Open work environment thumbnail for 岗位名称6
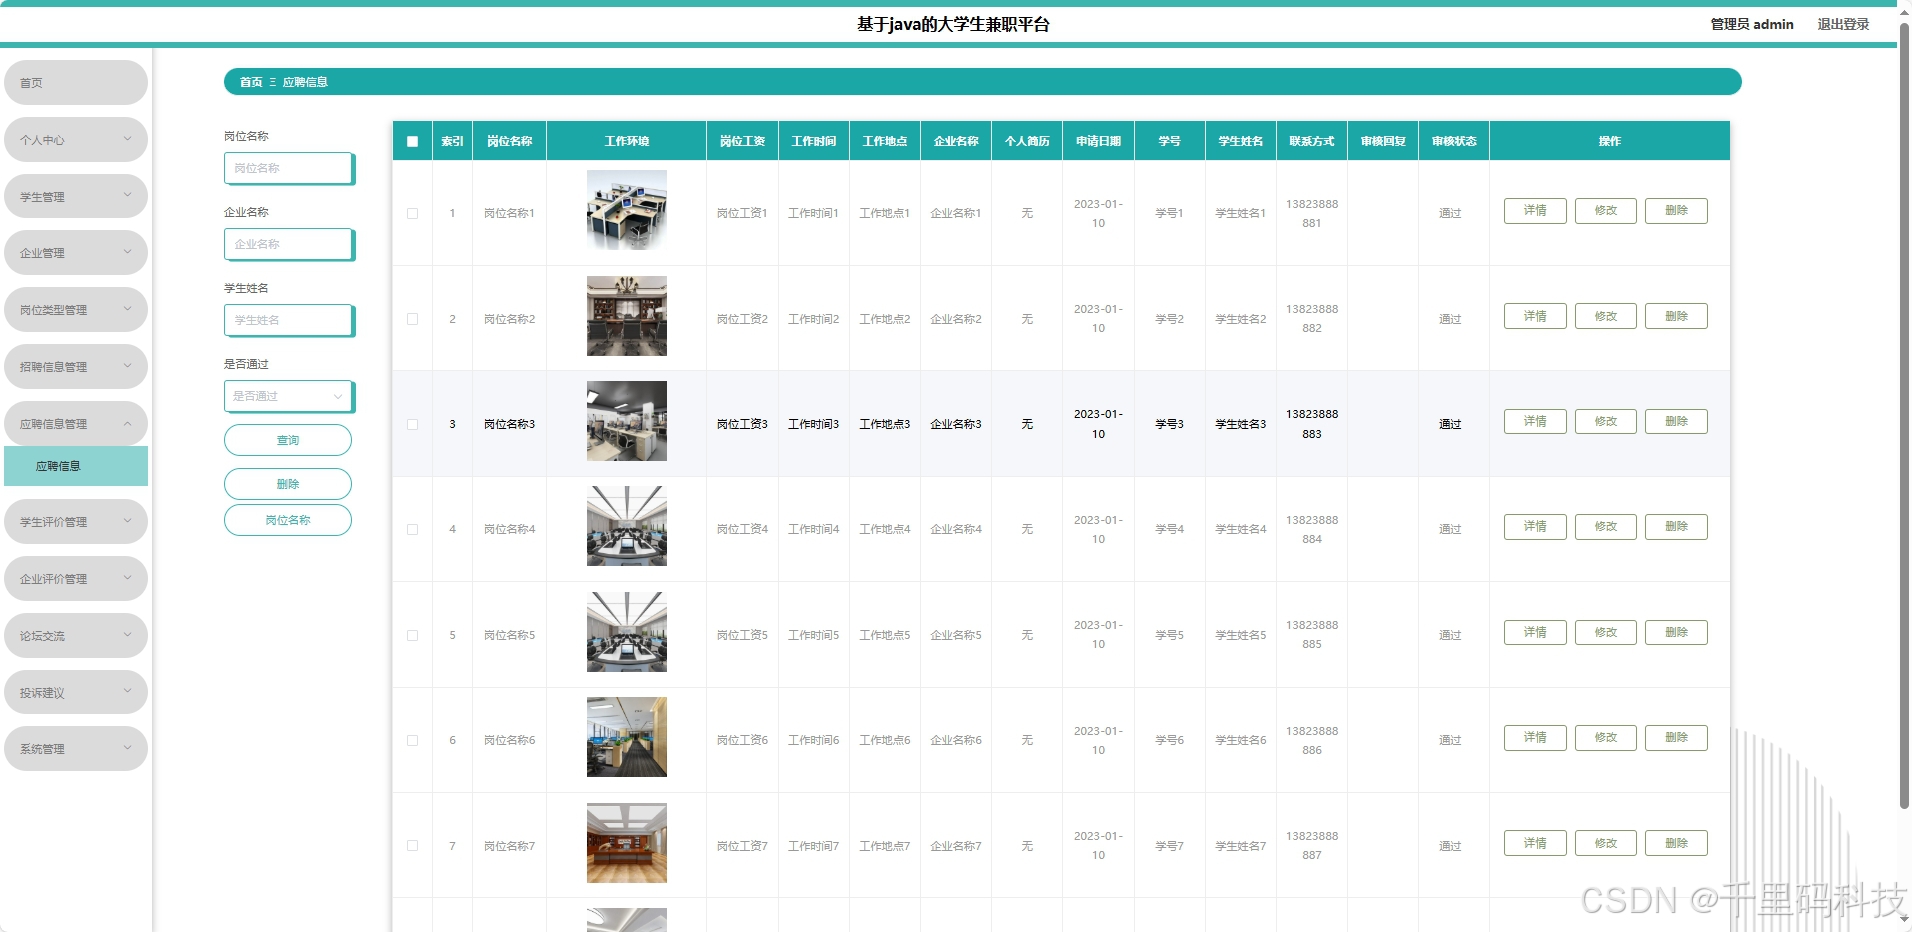The width and height of the screenshot is (1912, 932). (627, 737)
